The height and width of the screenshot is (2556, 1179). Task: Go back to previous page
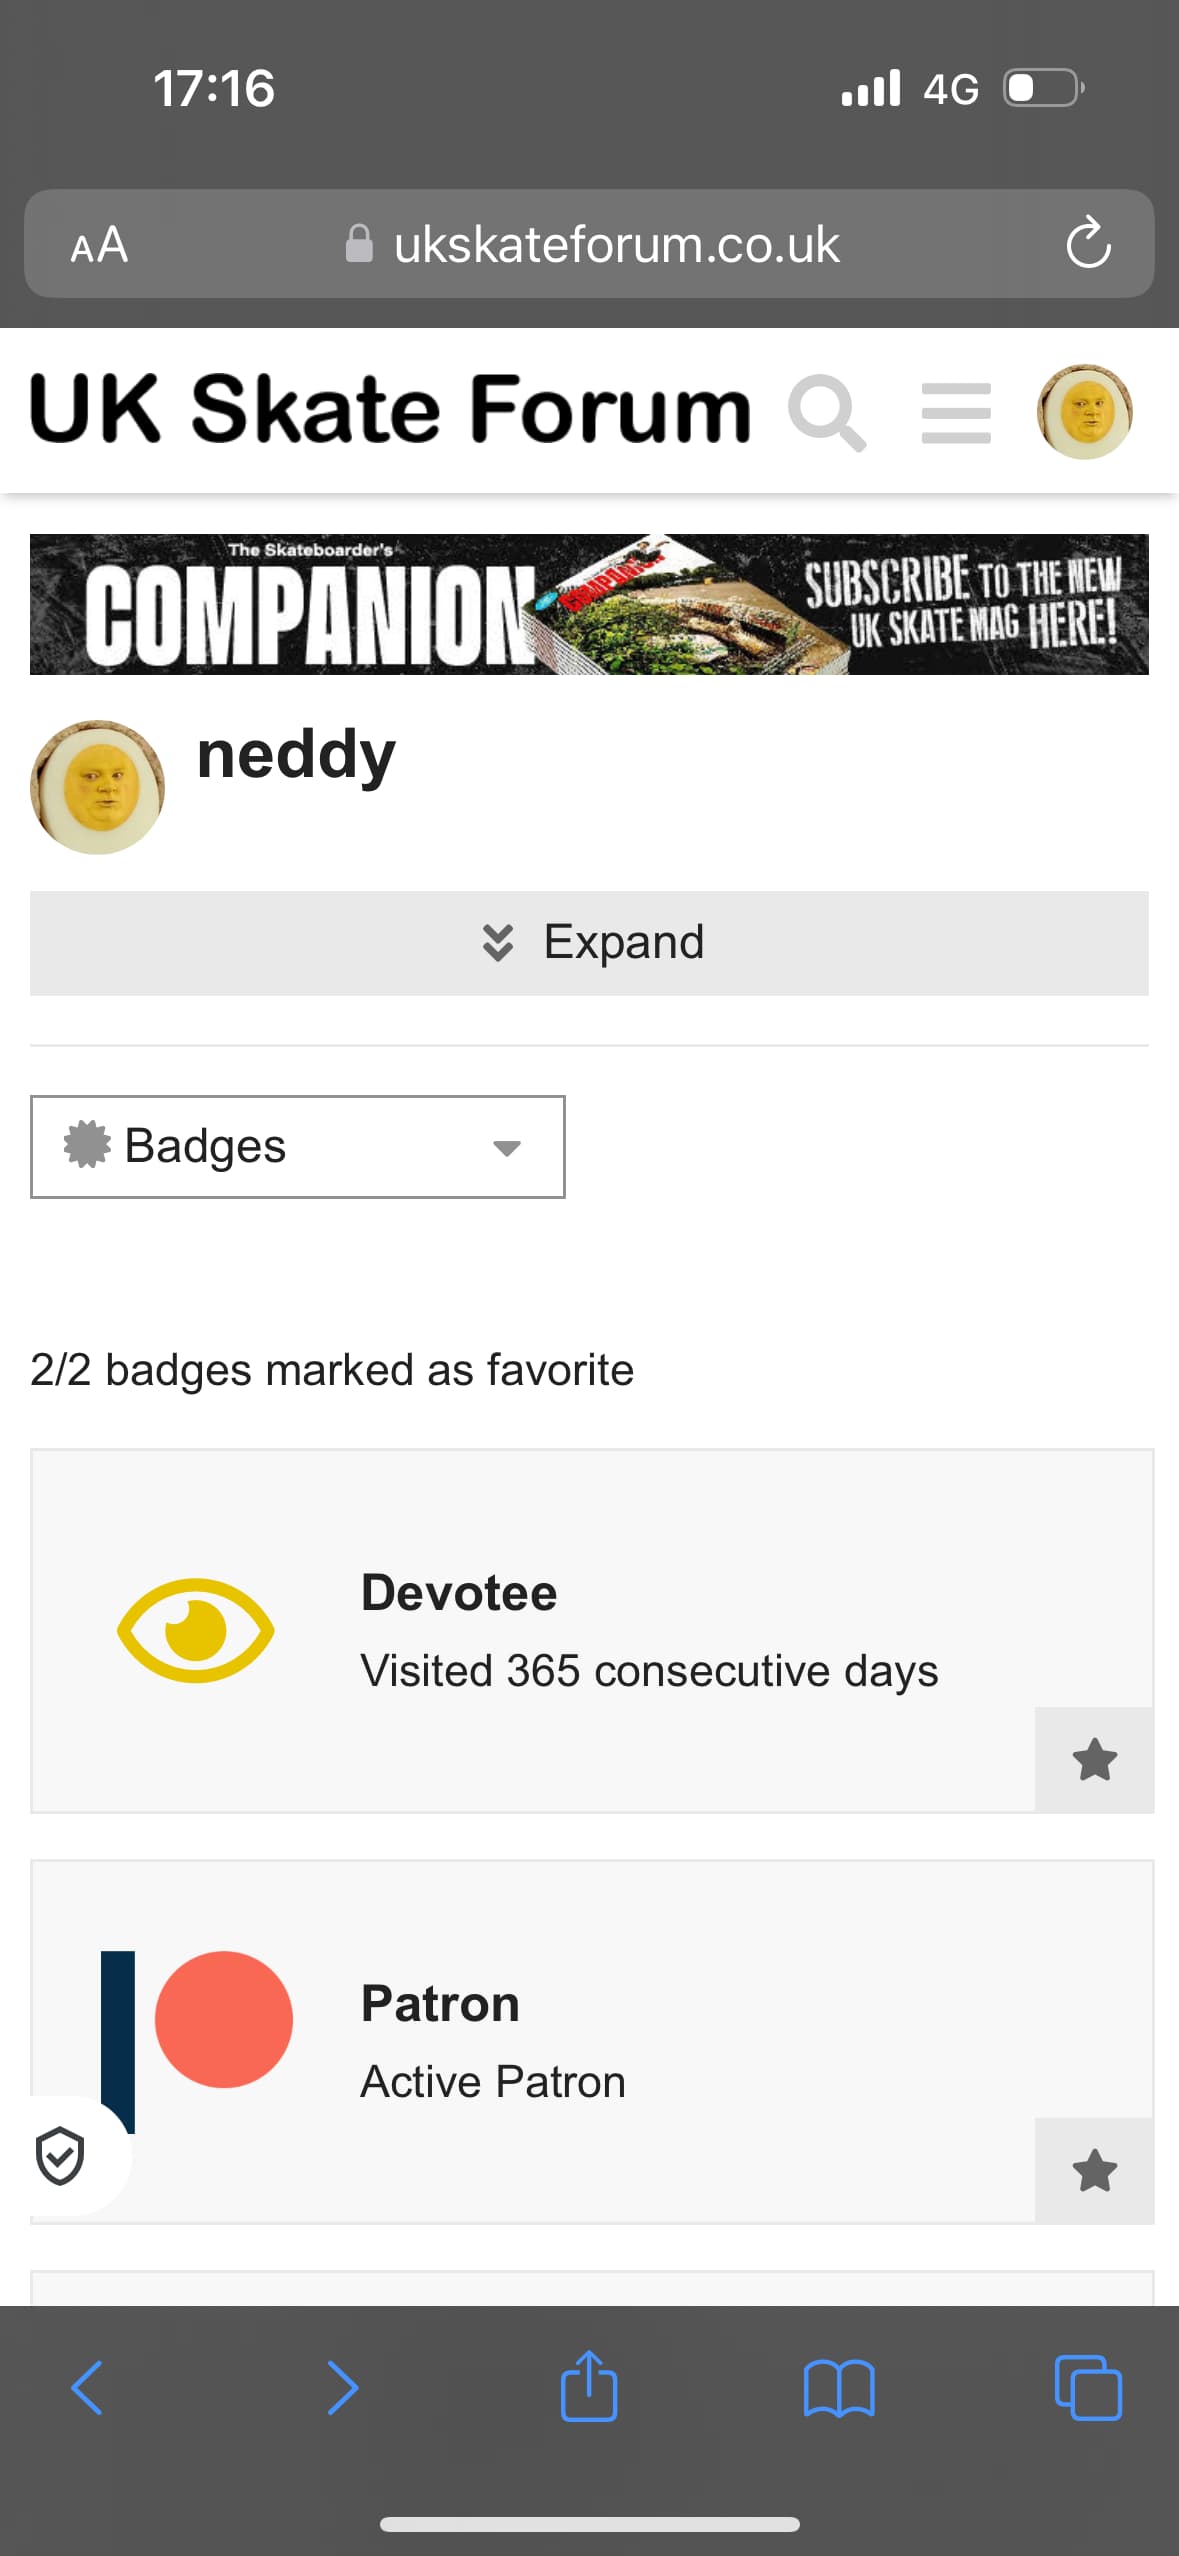(x=88, y=2388)
